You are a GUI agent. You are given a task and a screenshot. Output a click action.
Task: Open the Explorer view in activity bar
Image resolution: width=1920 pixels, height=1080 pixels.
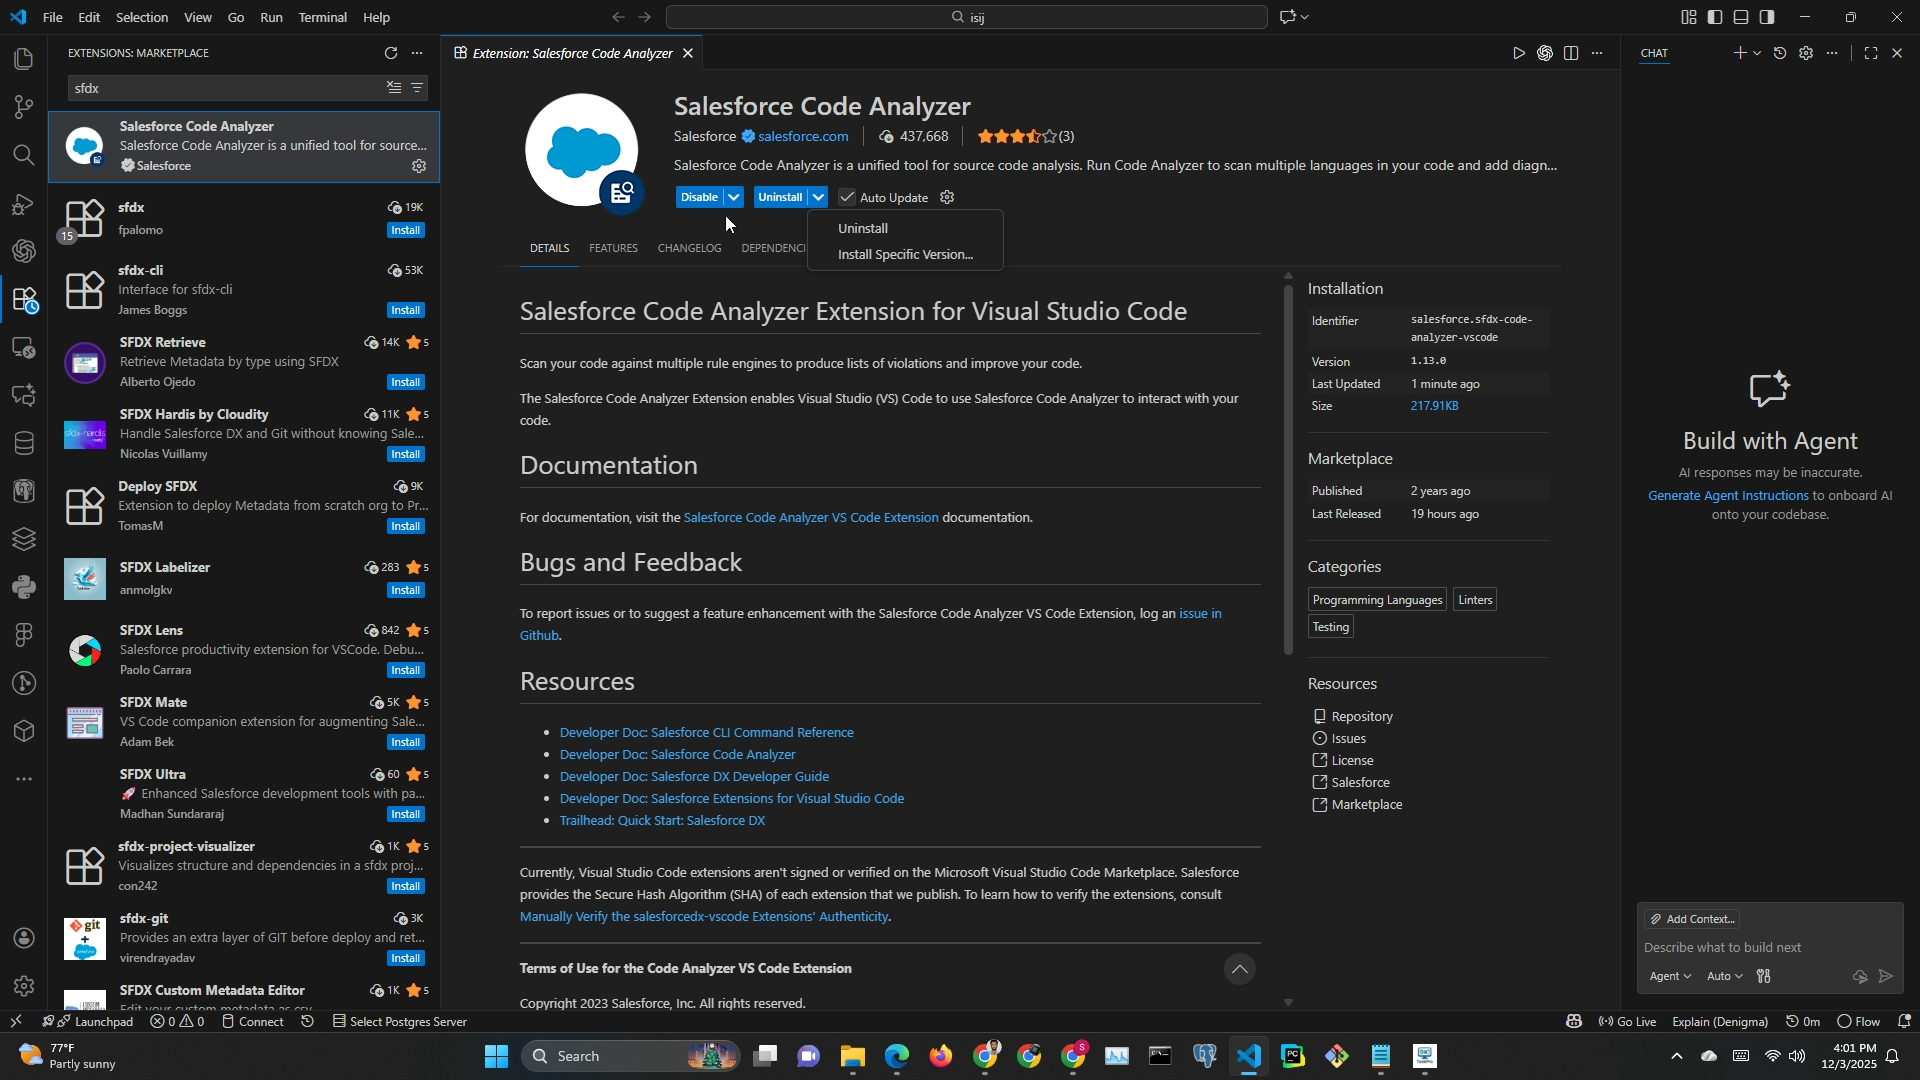coord(23,59)
